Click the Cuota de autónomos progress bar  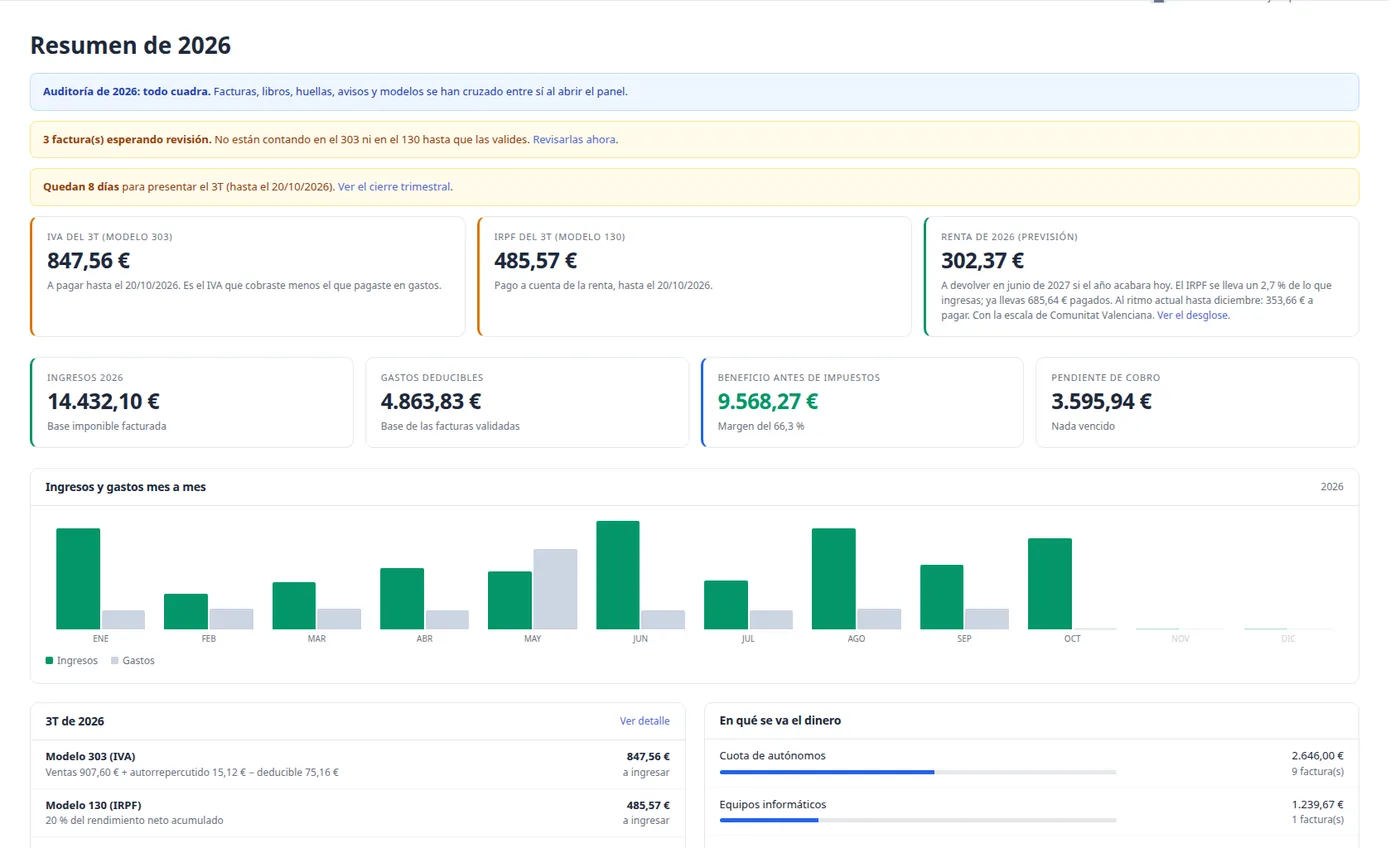(918, 772)
